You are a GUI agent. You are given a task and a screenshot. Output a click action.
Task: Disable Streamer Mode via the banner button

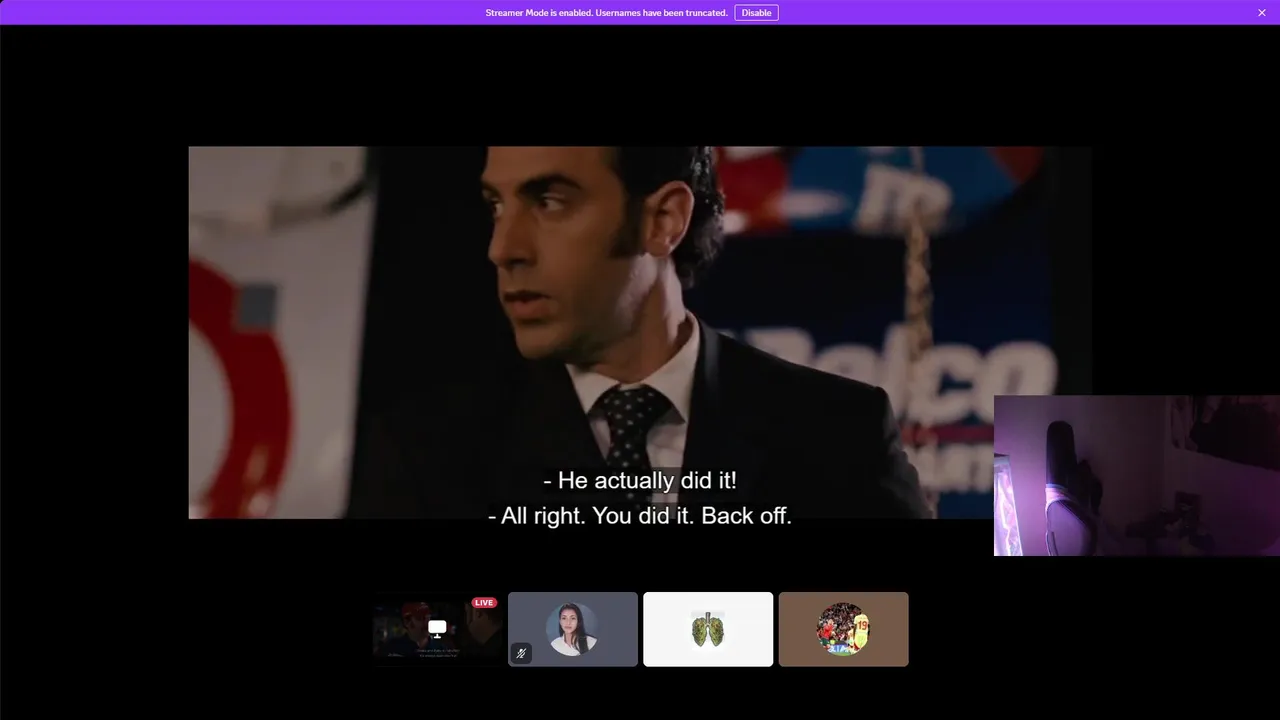click(756, 13)
